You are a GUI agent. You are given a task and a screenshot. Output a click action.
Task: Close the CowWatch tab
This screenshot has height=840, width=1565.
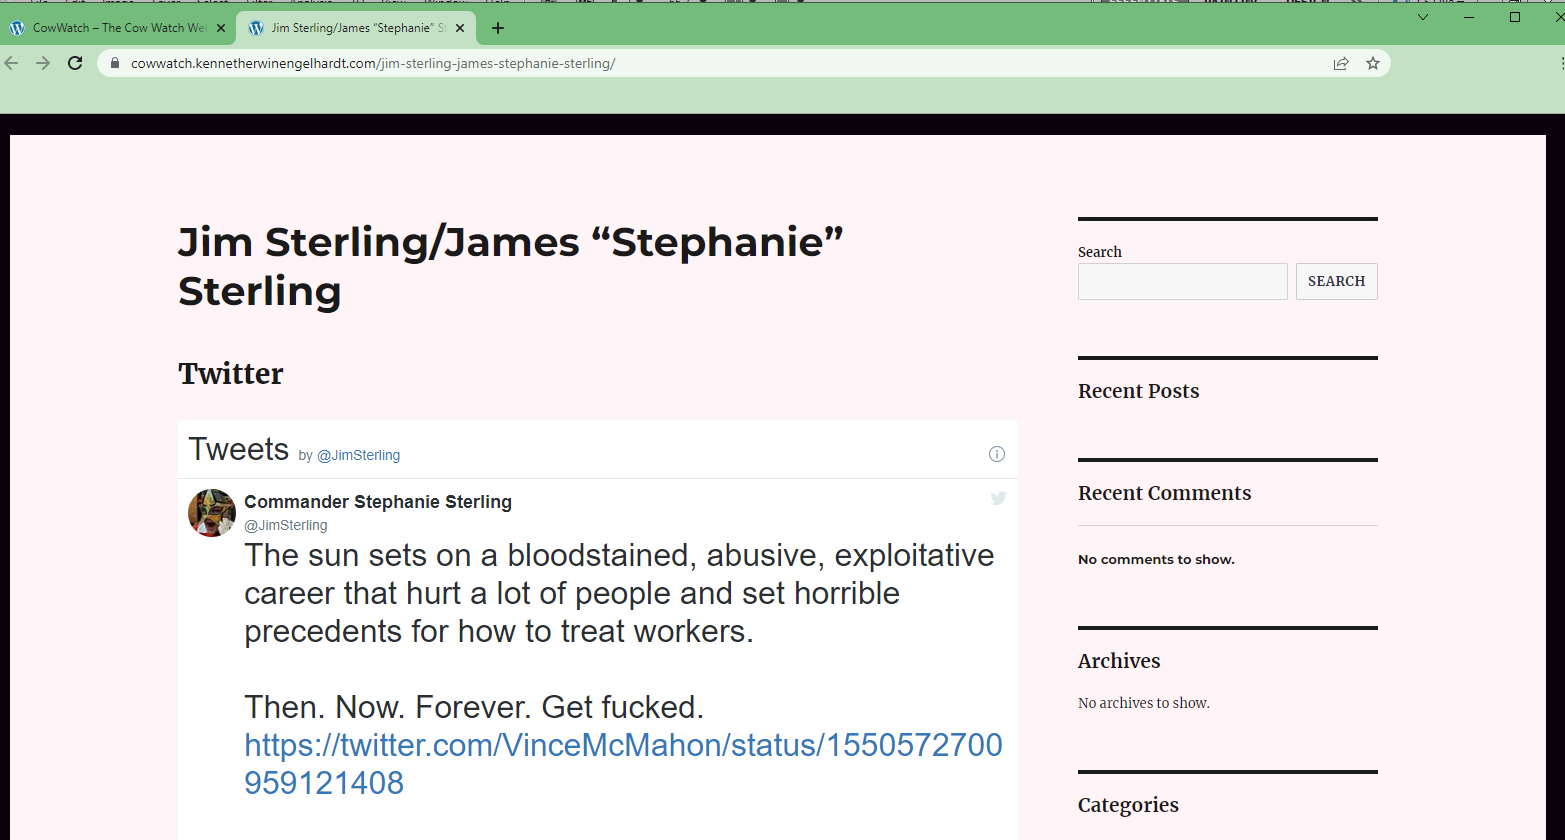[x=221, y=28]
